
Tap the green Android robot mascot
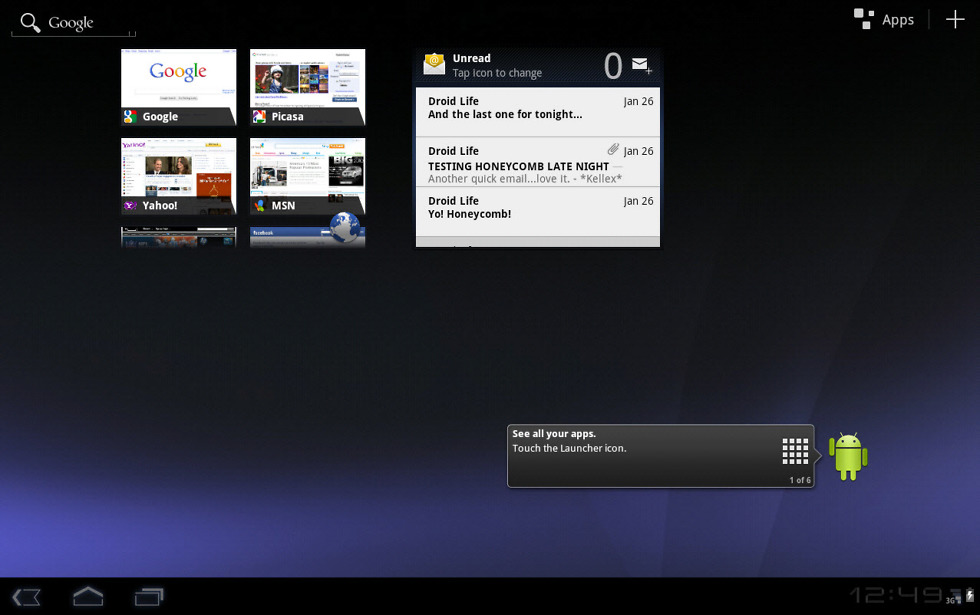(x=847, y=456)
